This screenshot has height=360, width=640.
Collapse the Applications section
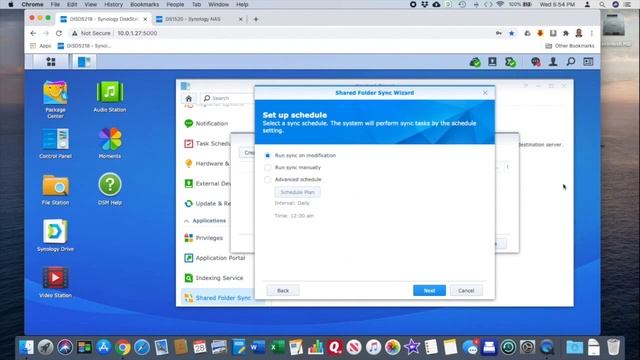click(x=205, y=221)
